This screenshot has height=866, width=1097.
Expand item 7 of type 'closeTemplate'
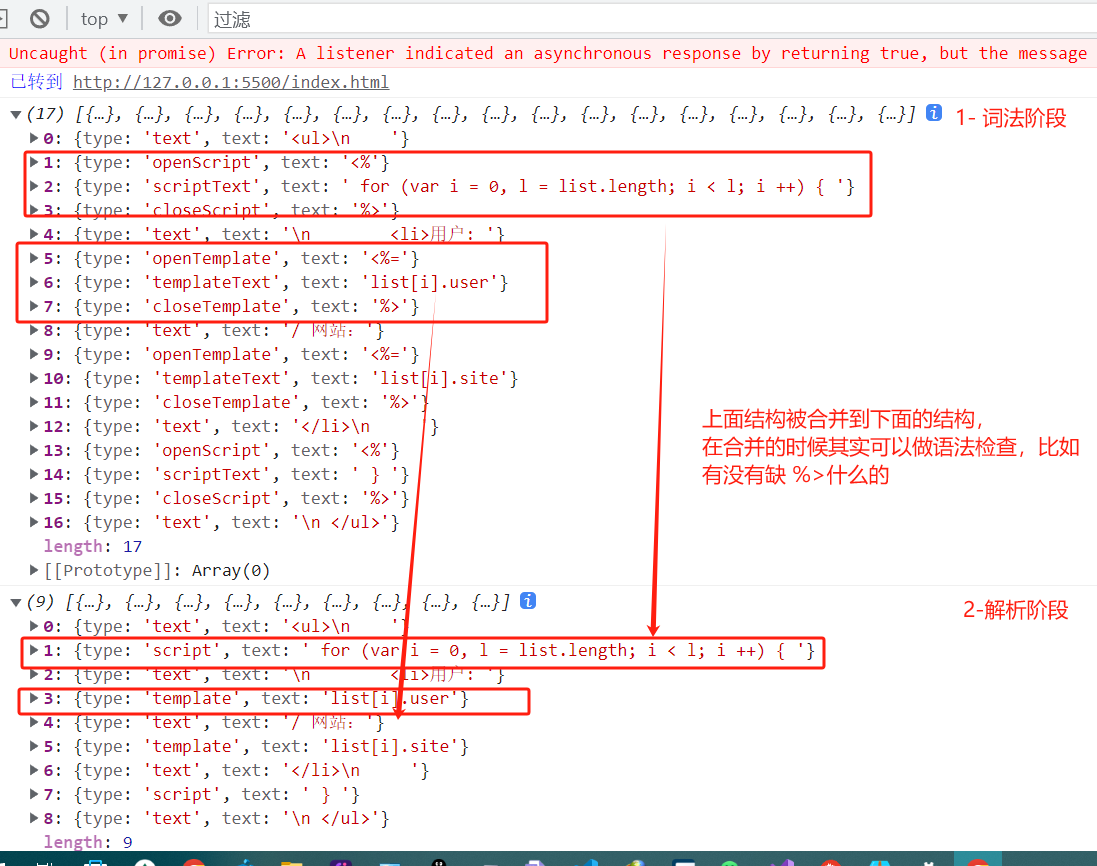point(34,306)
